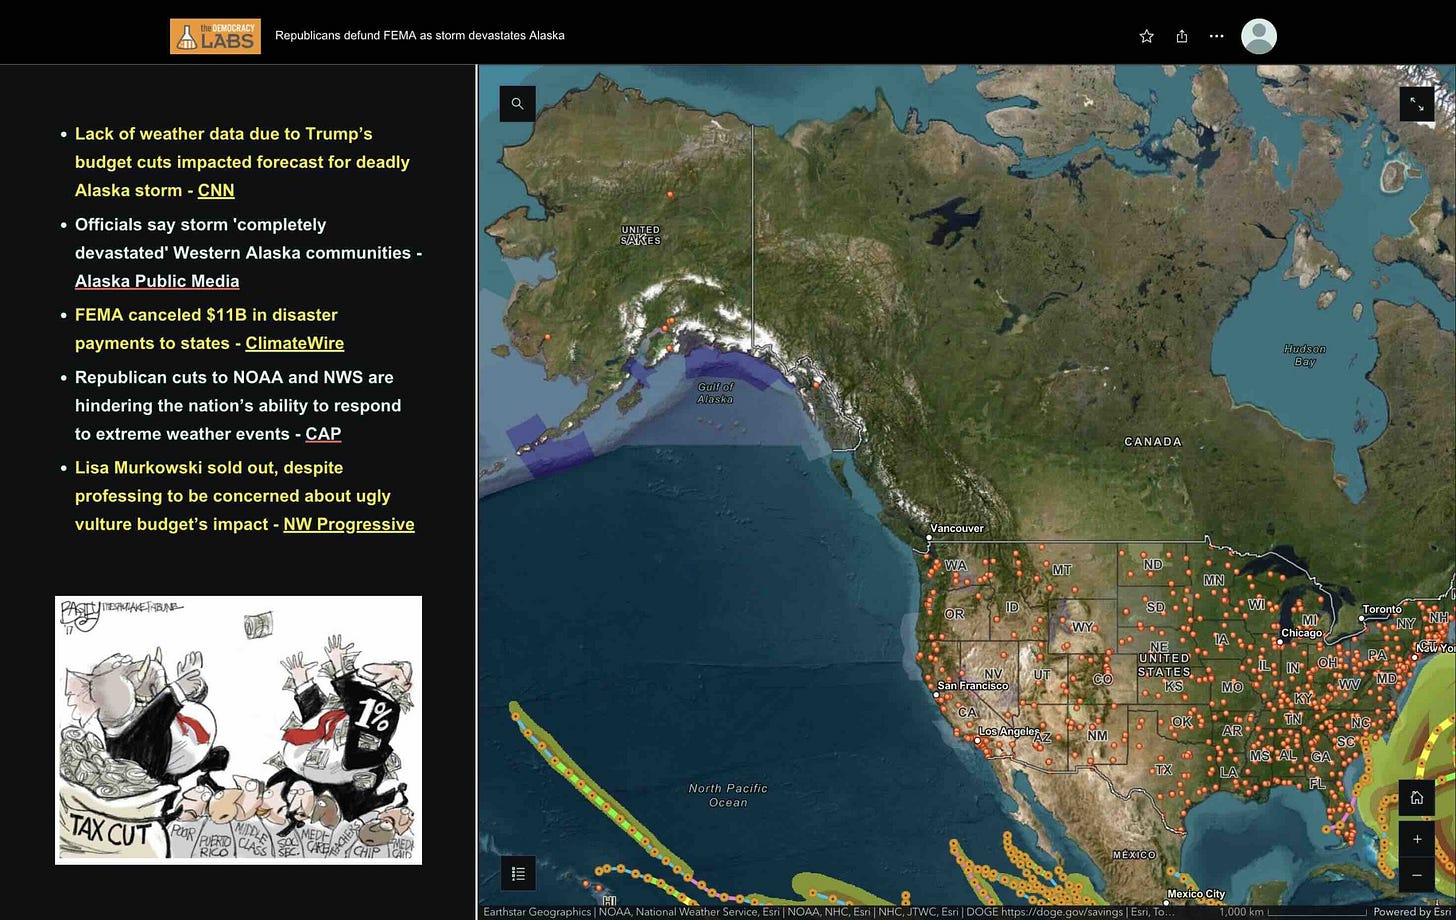This screenshot has width=1456, height=920.
Task: Open the map search tool
Action: tap(517, 104)
